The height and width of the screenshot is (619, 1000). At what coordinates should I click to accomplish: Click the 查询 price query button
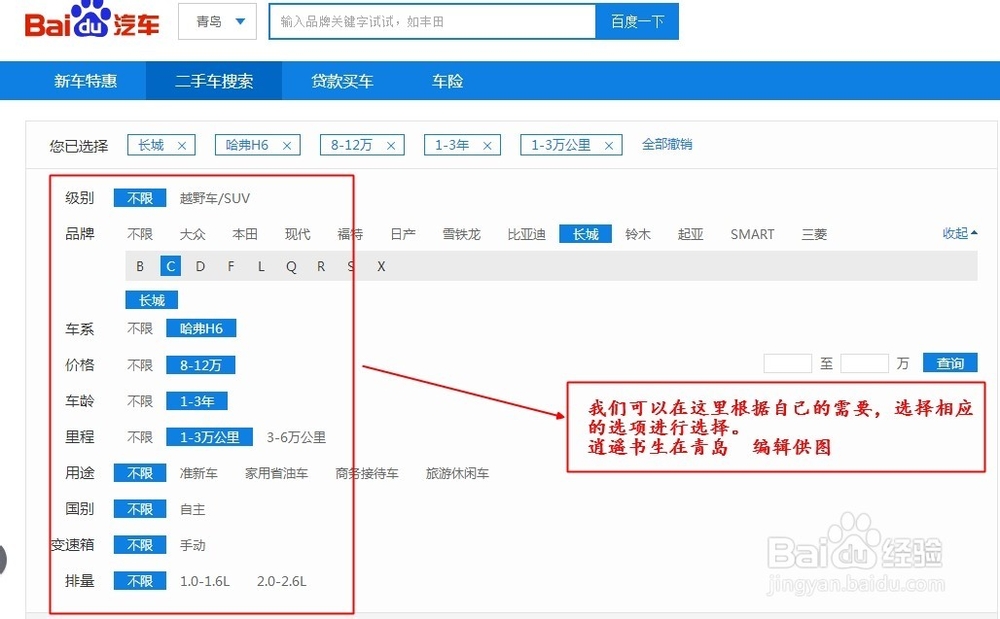coord(950,363)
